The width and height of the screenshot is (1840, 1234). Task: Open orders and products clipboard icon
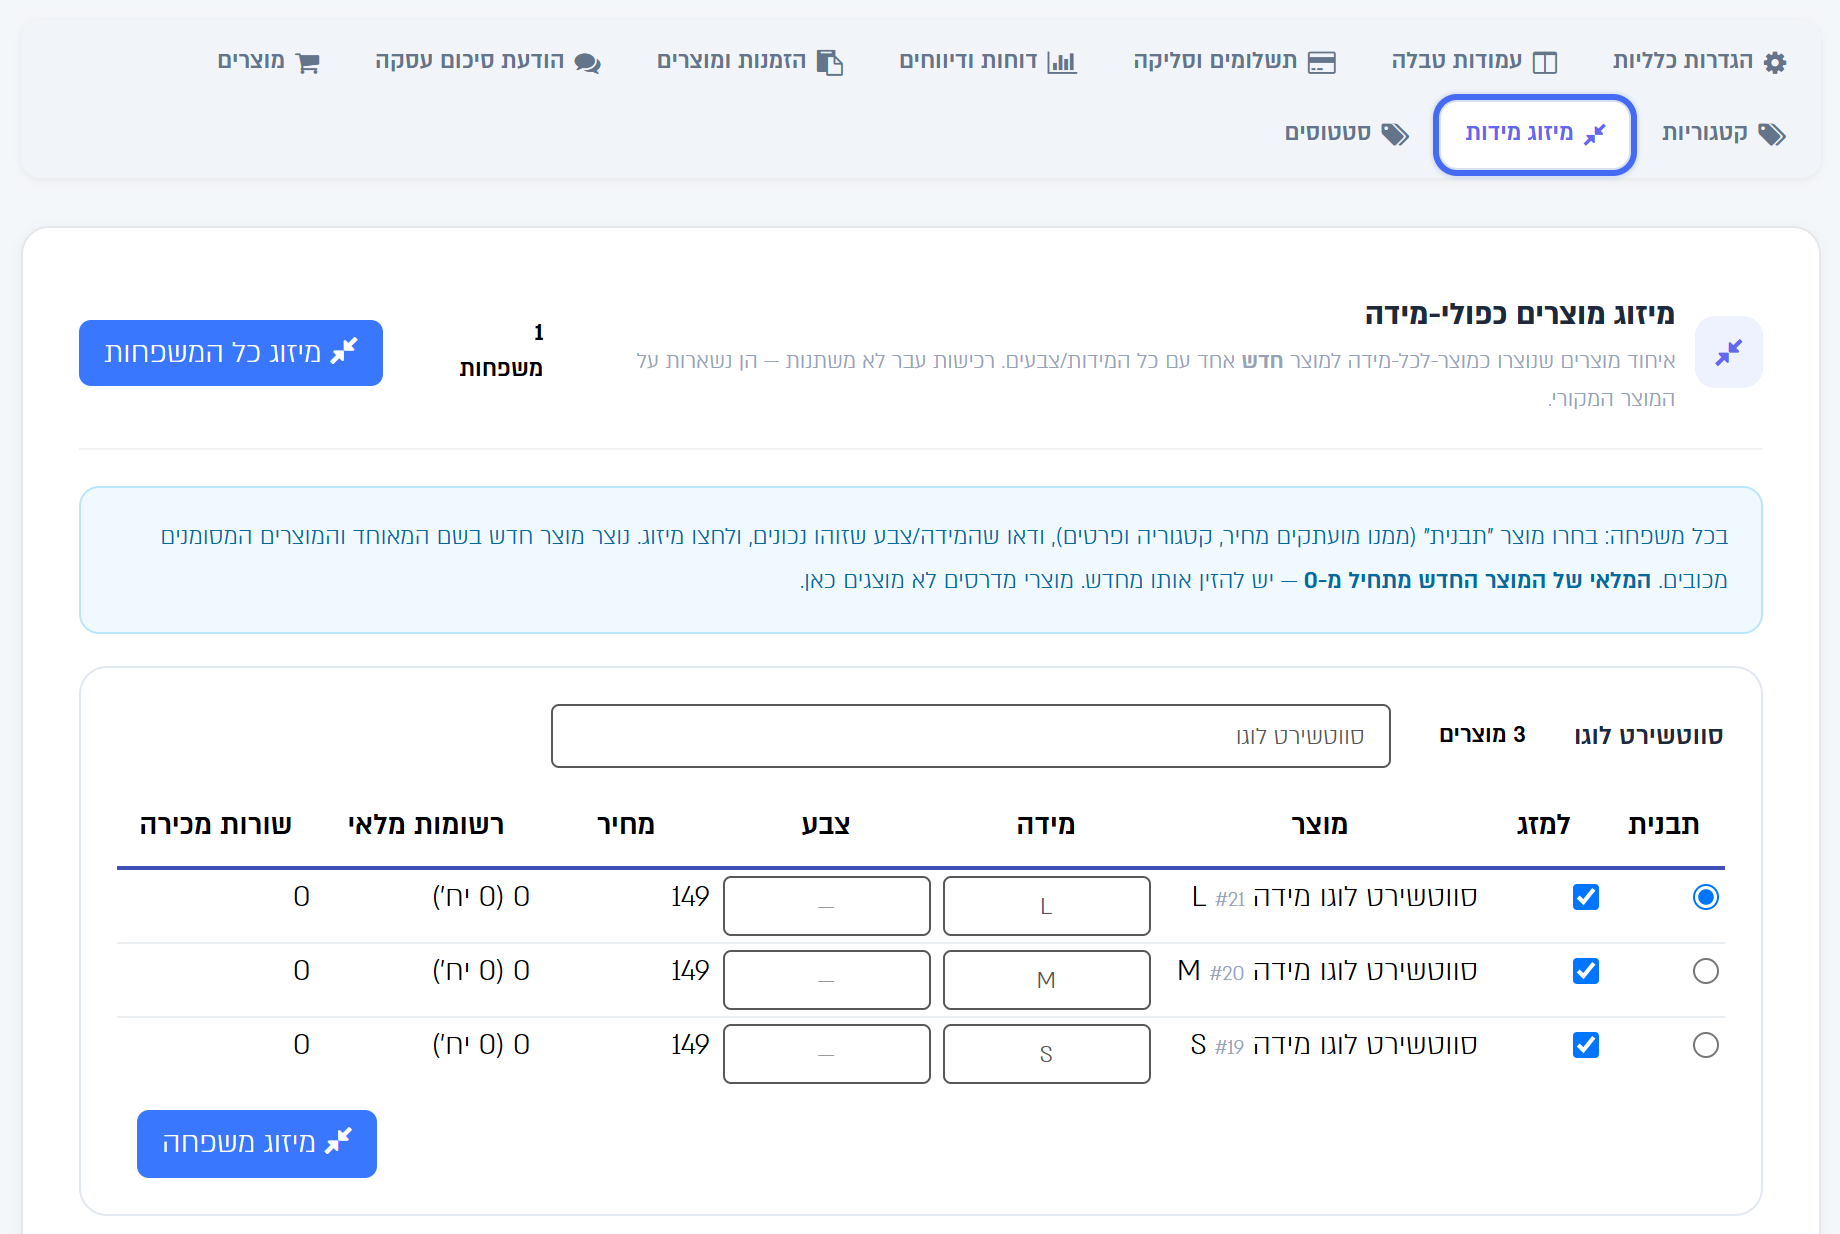830,62
